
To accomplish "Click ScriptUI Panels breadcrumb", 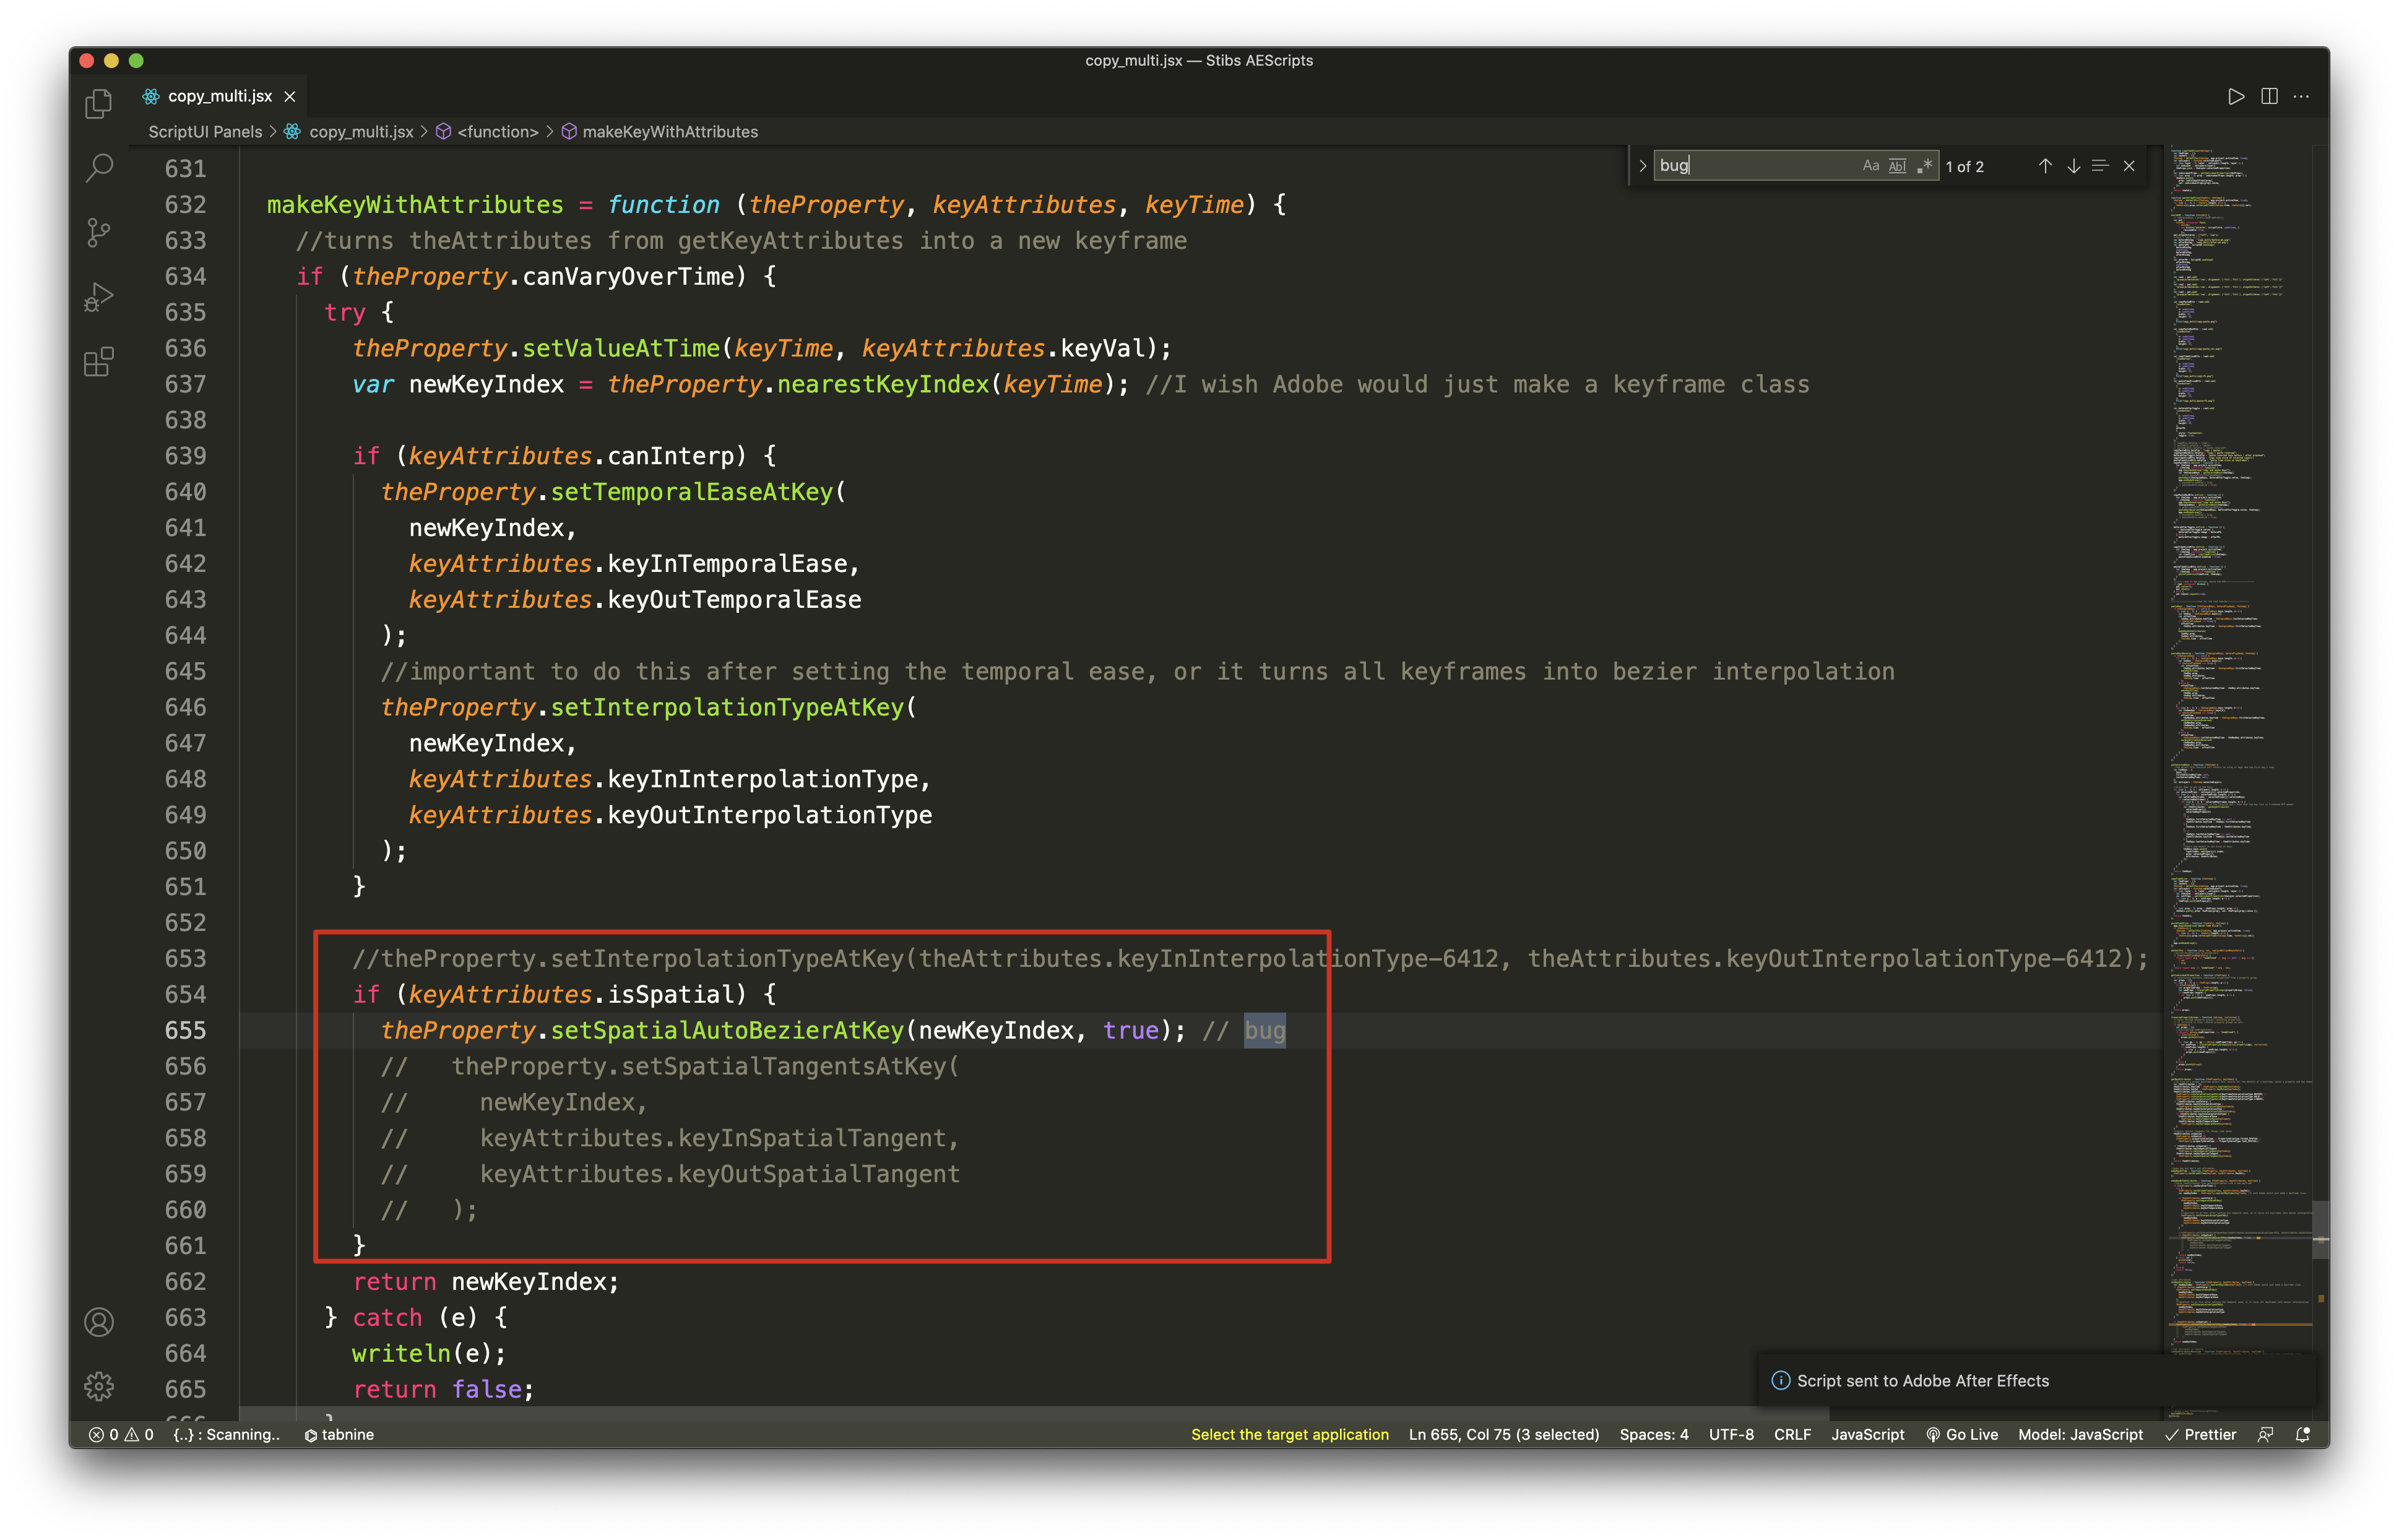I will pos(205,132).
